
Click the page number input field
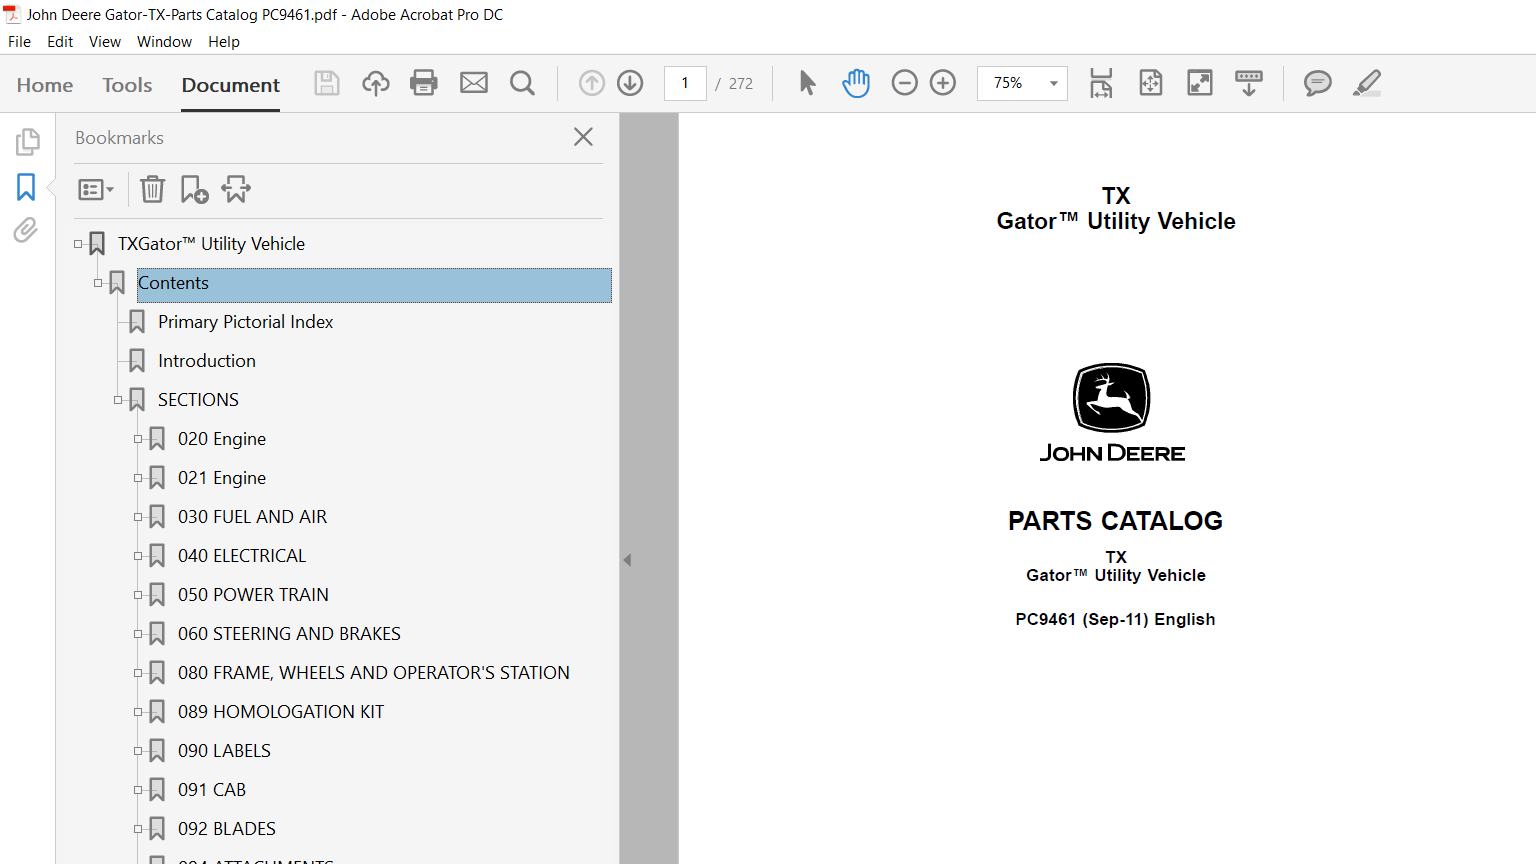click(x=685, y=84)
